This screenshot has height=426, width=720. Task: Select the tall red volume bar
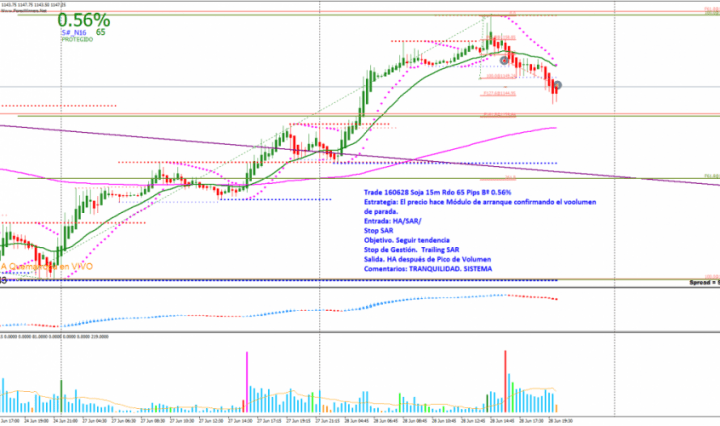506,380
